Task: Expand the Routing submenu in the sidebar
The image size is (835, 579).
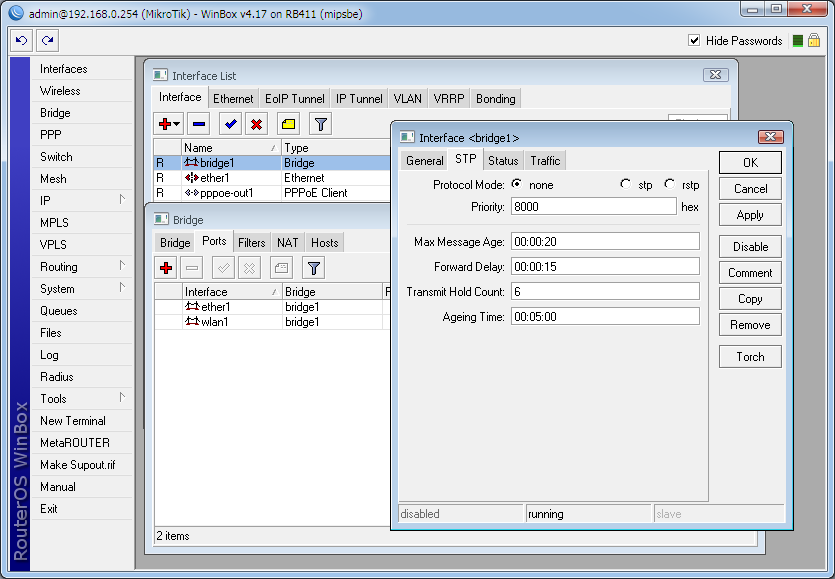Action: pos(122,266)
